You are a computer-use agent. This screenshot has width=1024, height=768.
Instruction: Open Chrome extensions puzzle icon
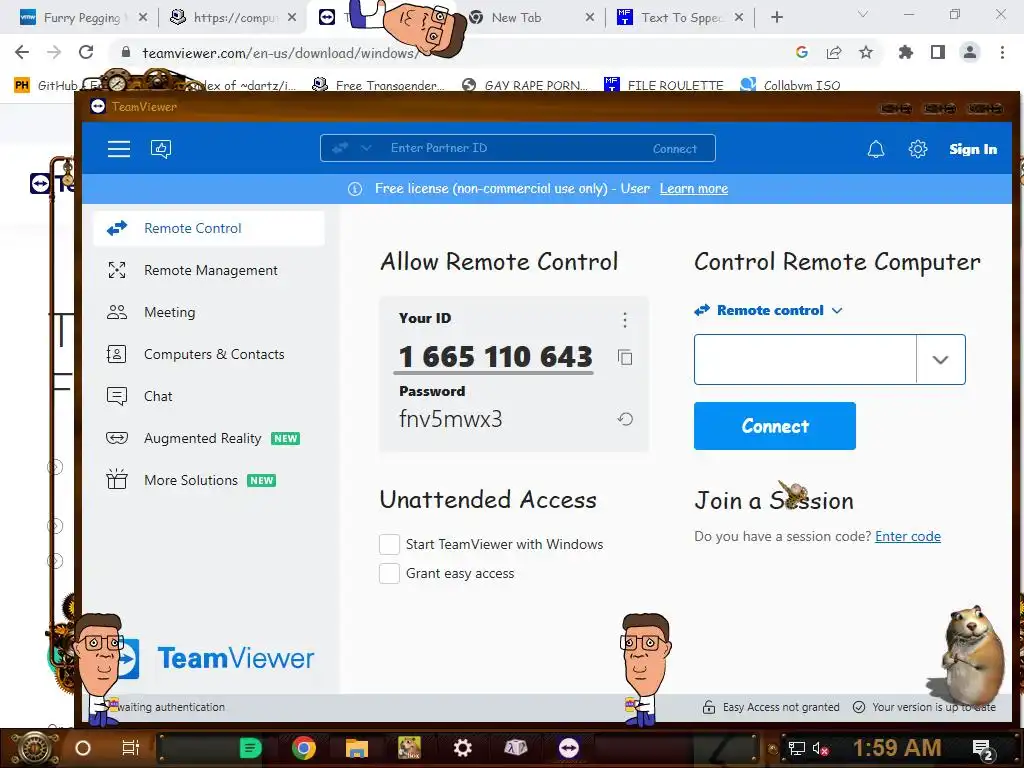[x=906, y=52]
